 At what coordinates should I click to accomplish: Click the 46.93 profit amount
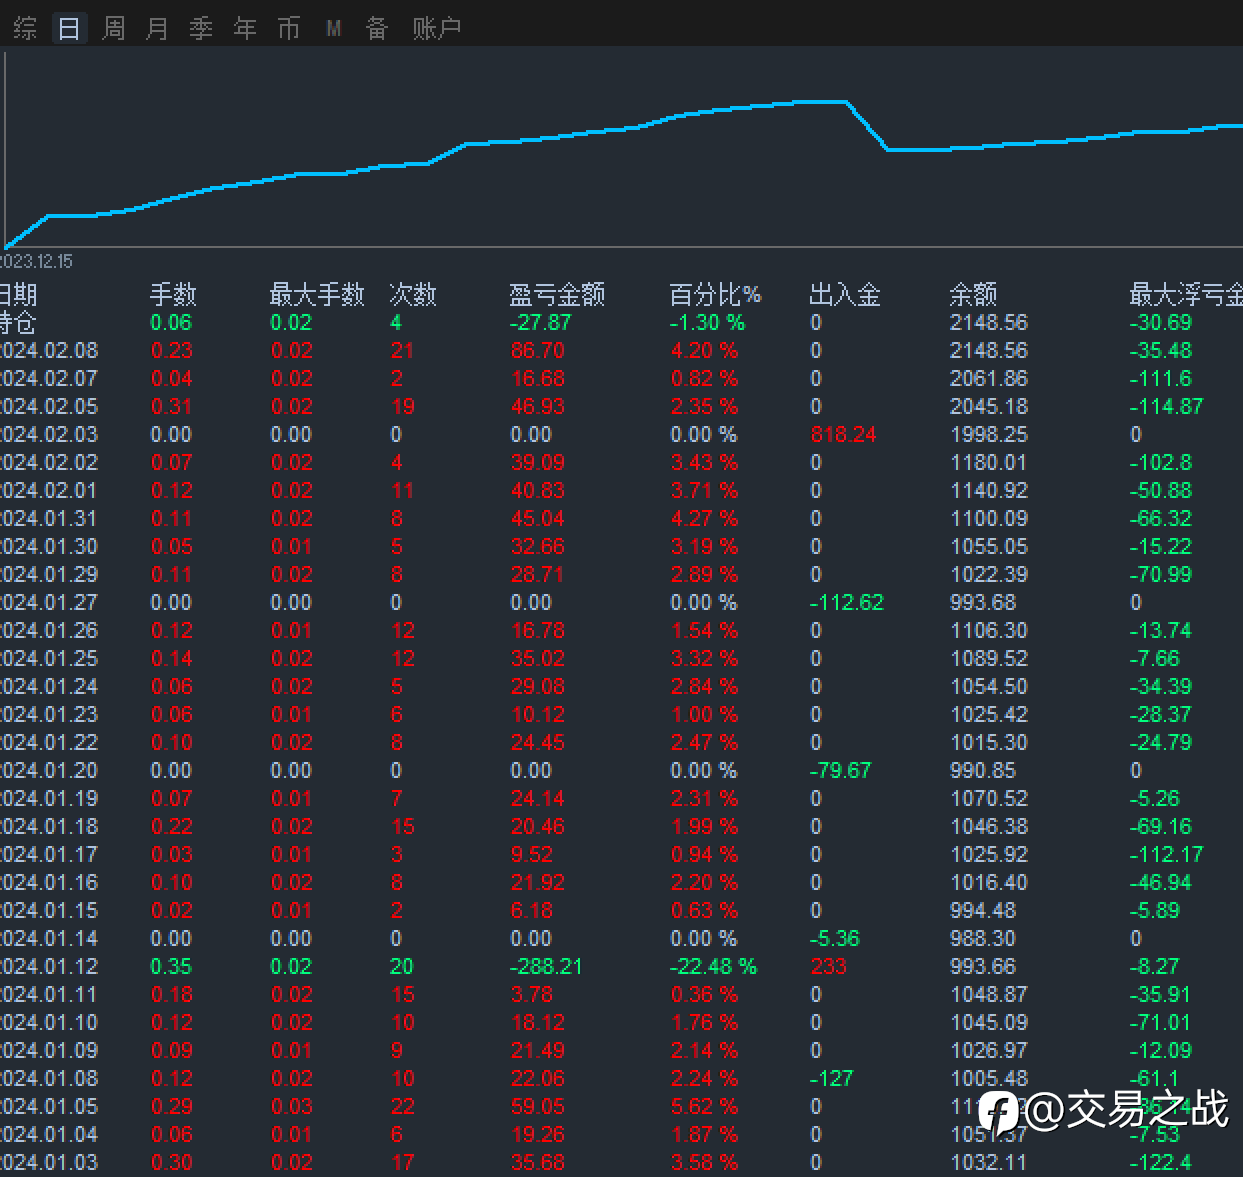537,407
